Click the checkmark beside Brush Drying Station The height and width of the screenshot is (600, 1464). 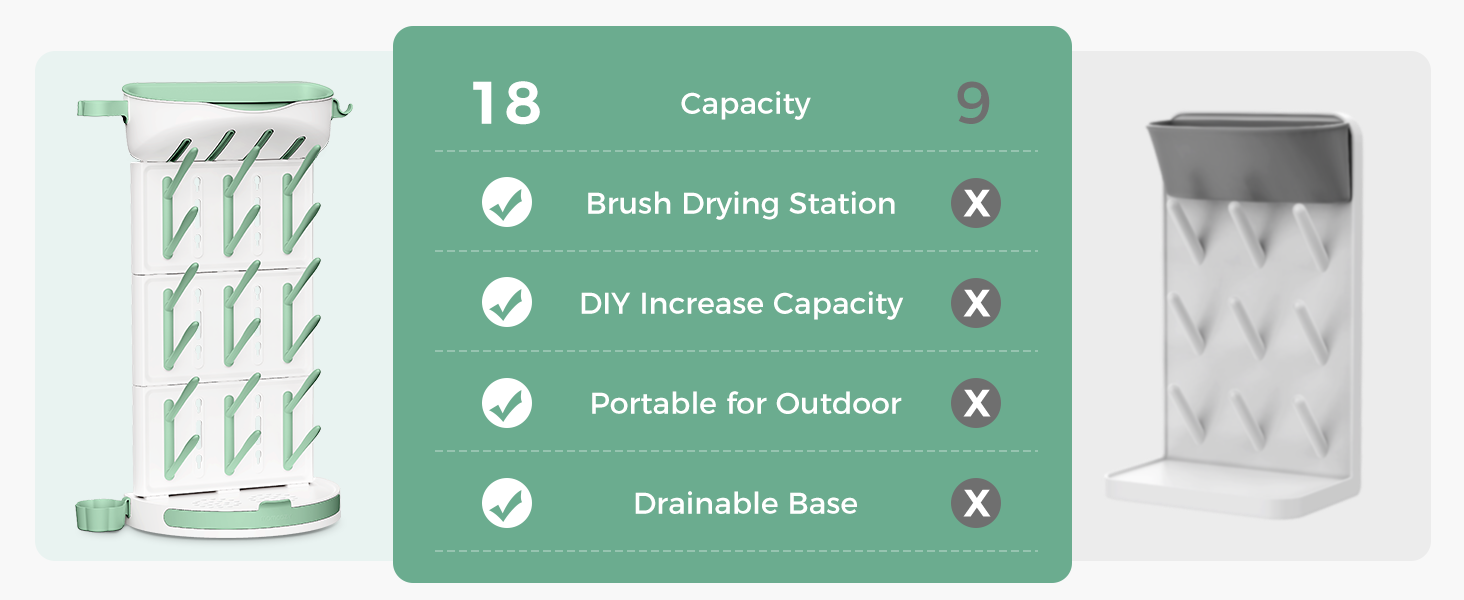(507, 203)
